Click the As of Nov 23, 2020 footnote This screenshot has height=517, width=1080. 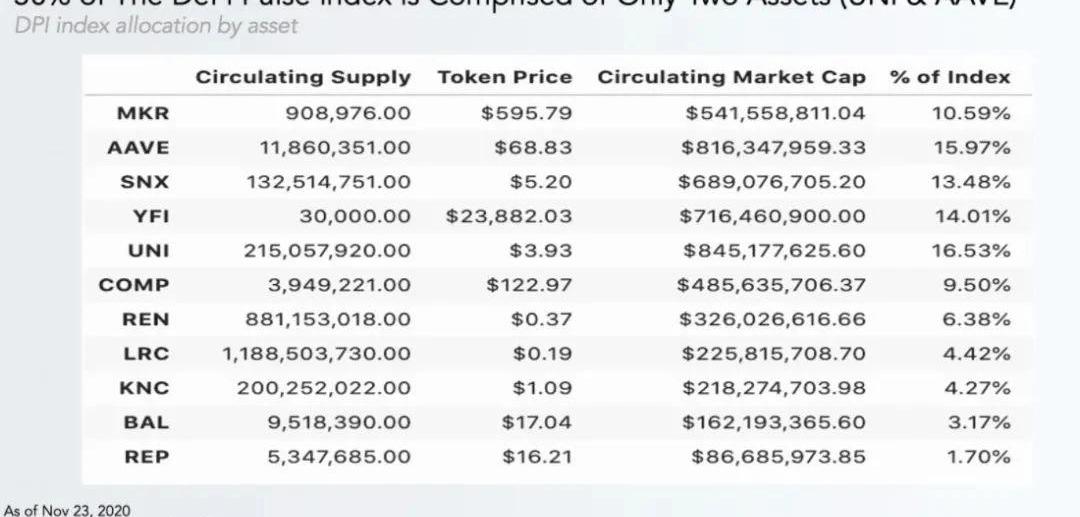click(67, 509)
